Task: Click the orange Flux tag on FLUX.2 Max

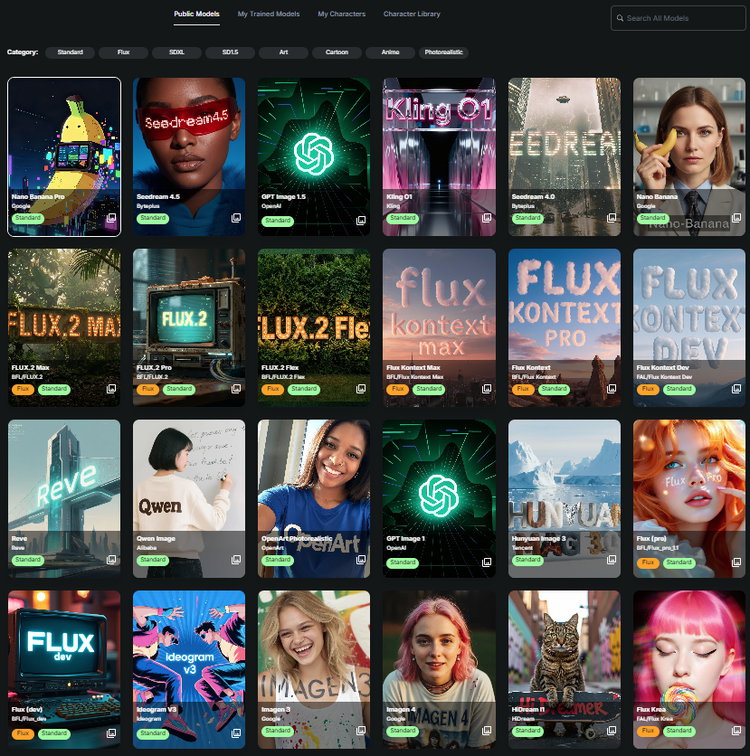Action: tap(23, 389)
